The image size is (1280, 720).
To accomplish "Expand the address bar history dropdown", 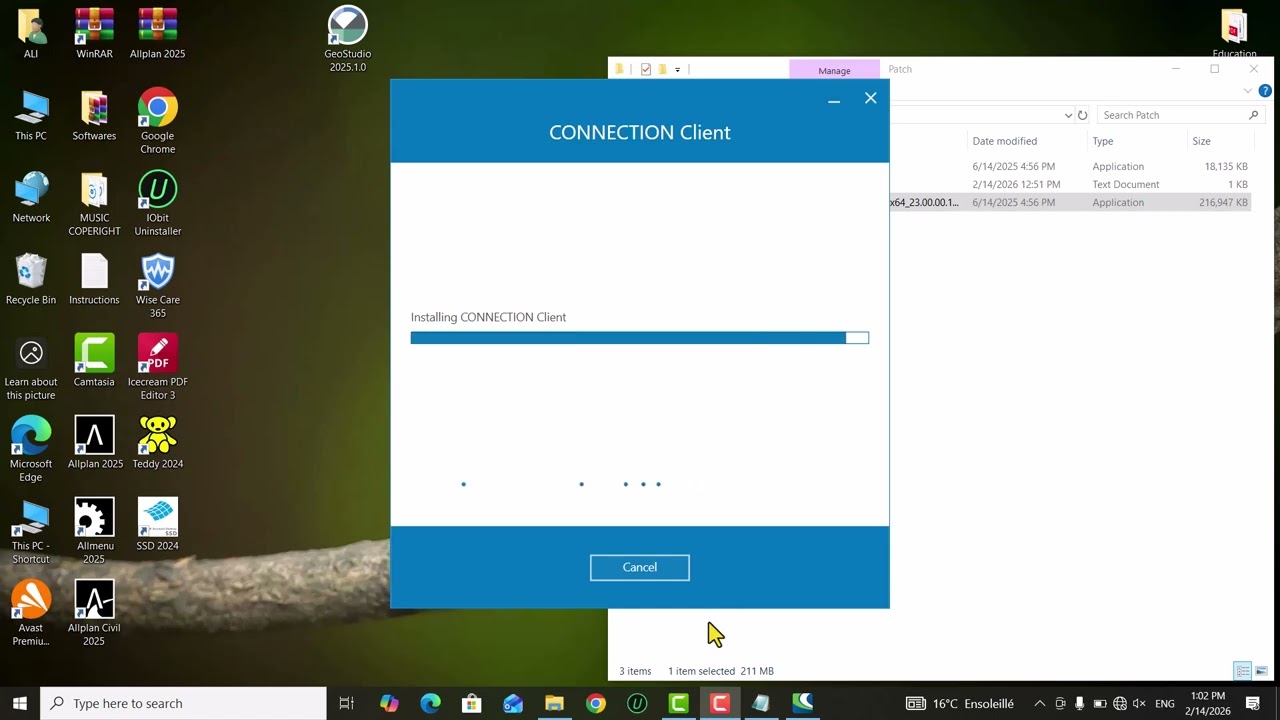I will click(1068, 115).
